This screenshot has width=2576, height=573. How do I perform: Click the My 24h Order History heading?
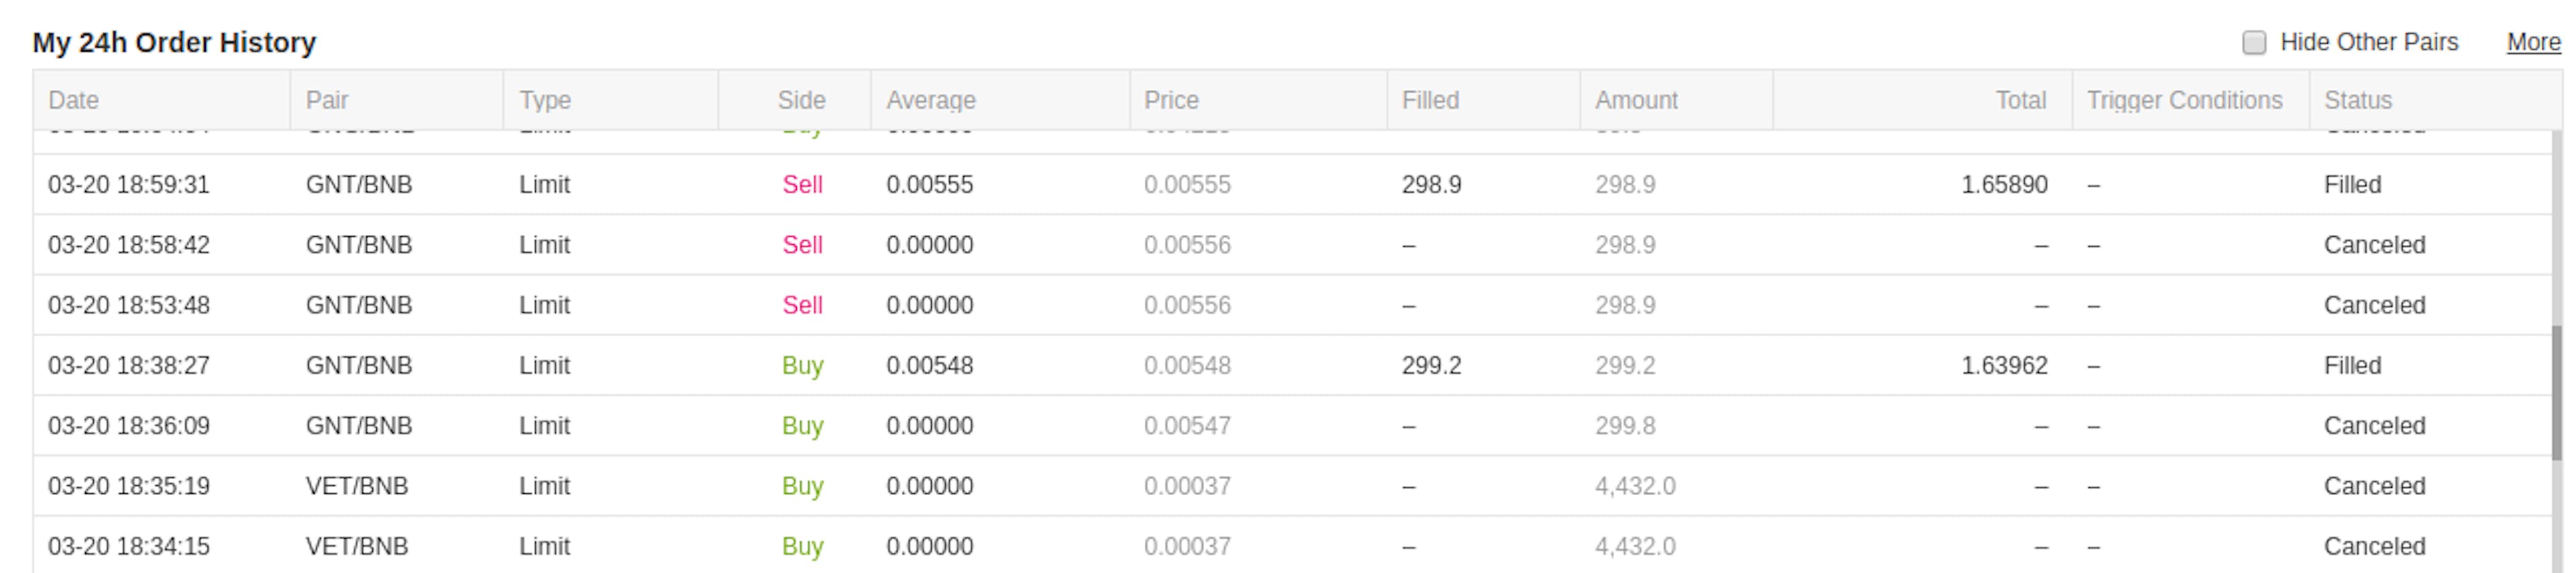click(174, 43)
